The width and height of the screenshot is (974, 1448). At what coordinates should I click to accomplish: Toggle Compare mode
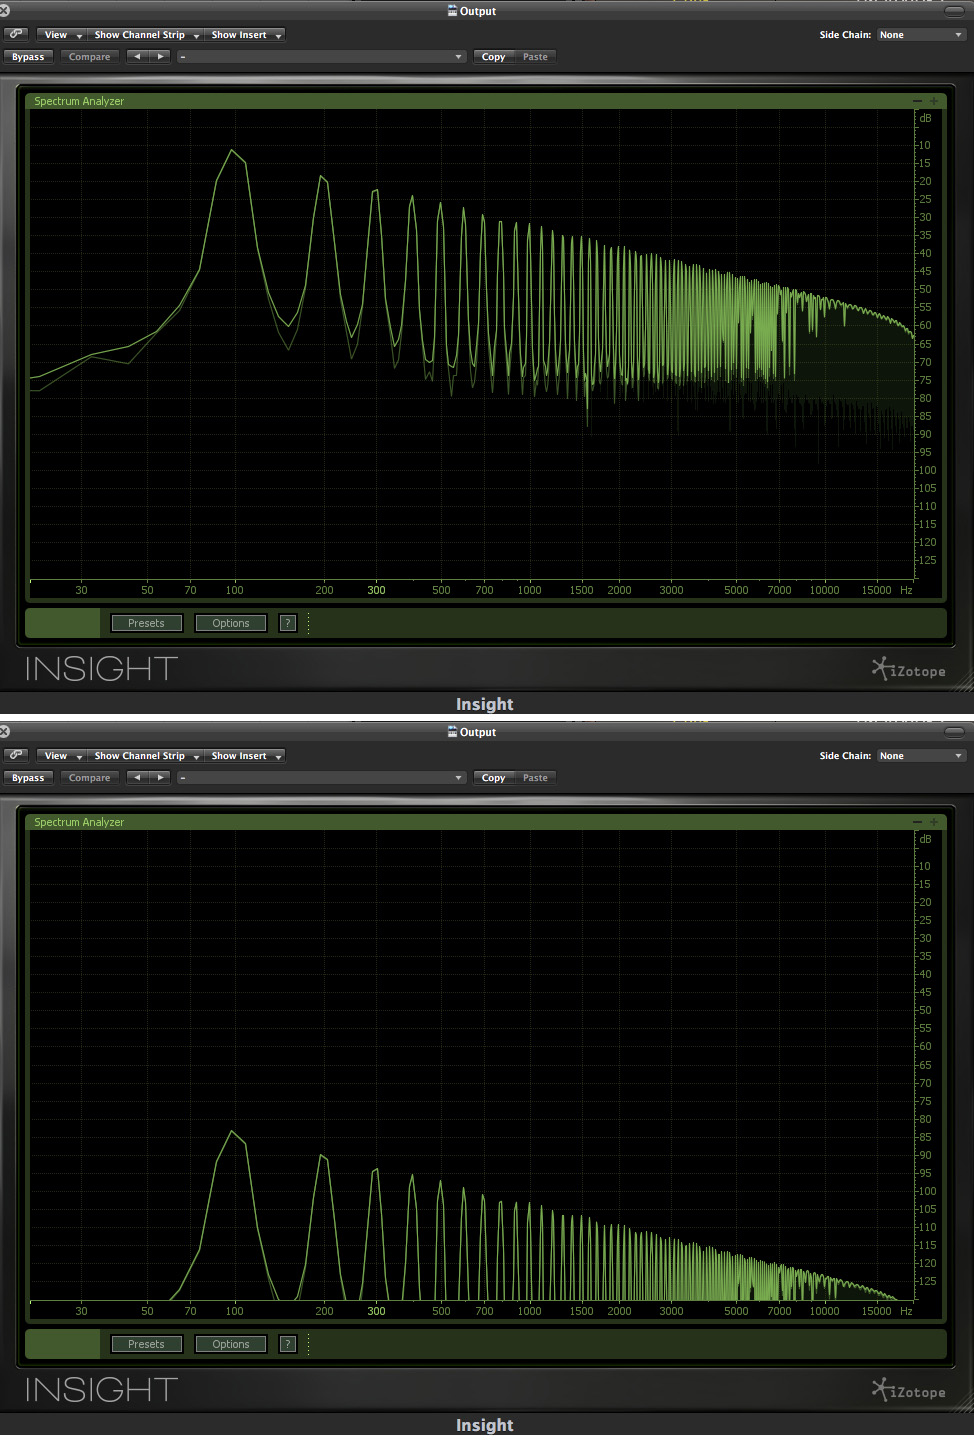pos(89,56)
